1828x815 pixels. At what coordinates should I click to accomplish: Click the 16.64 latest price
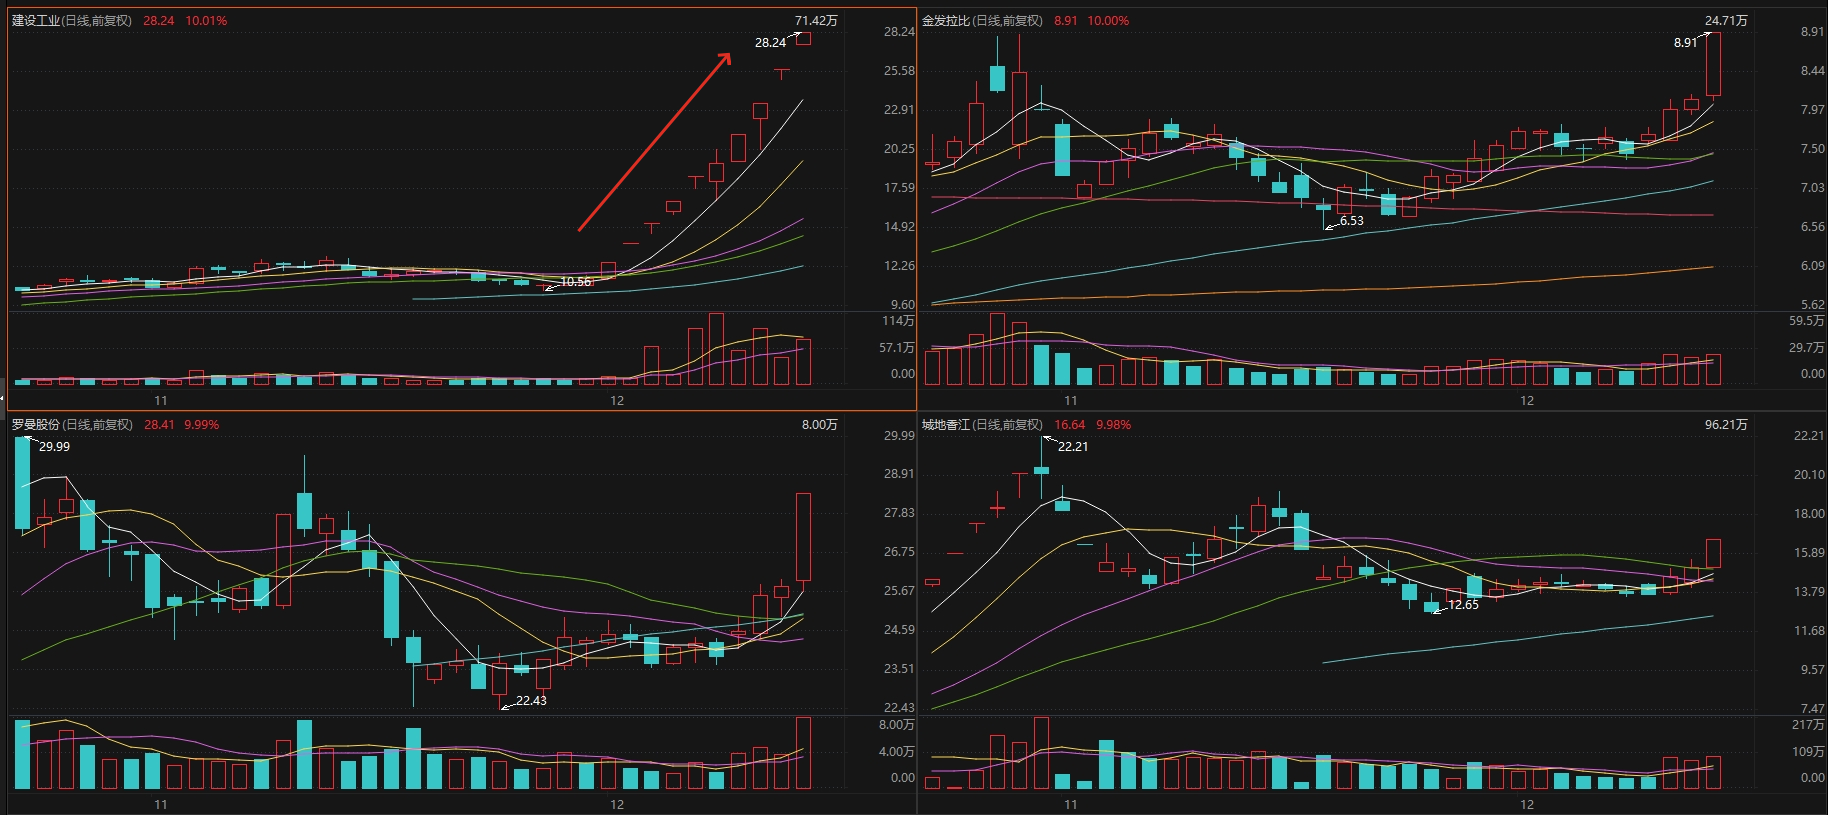click(x=1069, y=424)
